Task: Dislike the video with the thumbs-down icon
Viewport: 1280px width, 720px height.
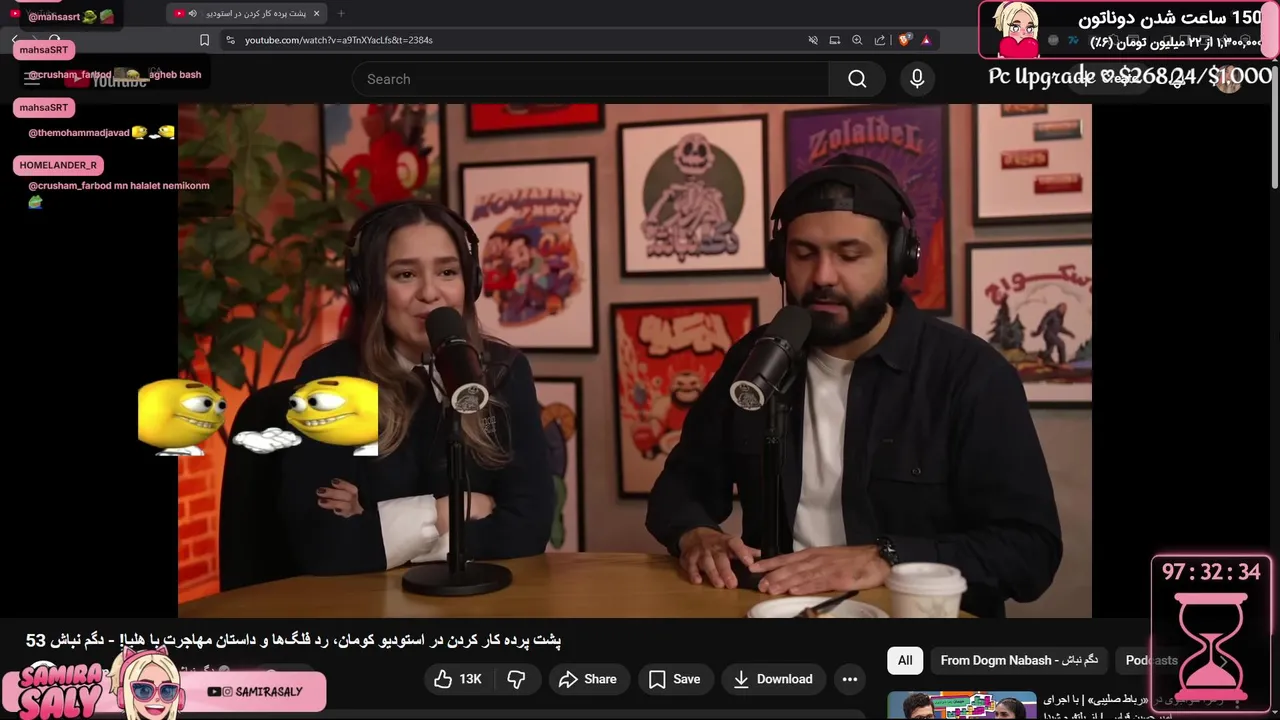Action: pos(516,679)
